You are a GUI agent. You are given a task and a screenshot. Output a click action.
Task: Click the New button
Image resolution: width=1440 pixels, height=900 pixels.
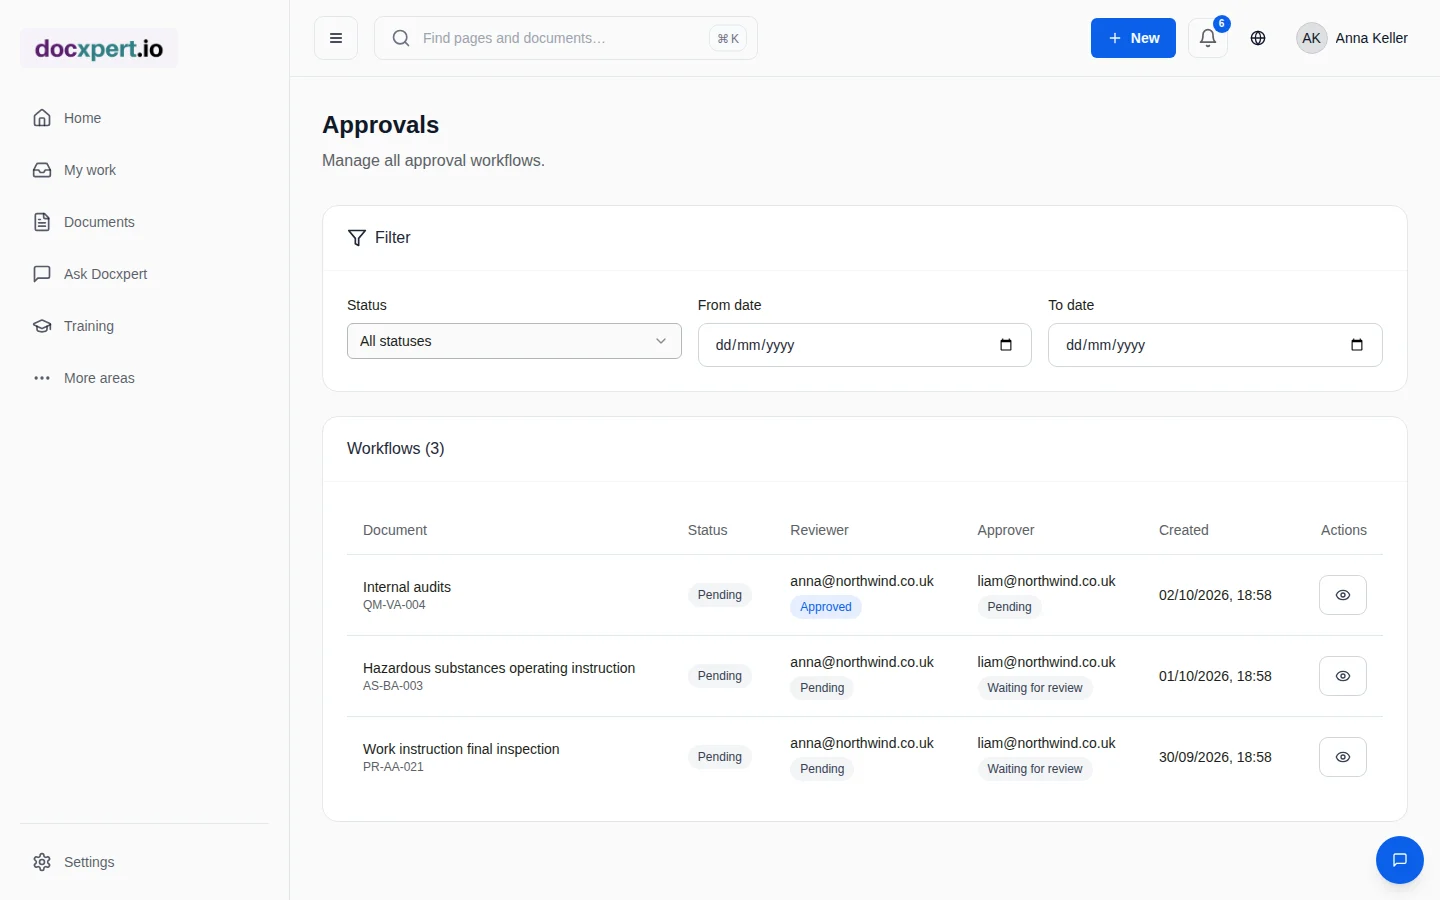click(x=1133, y=38)
